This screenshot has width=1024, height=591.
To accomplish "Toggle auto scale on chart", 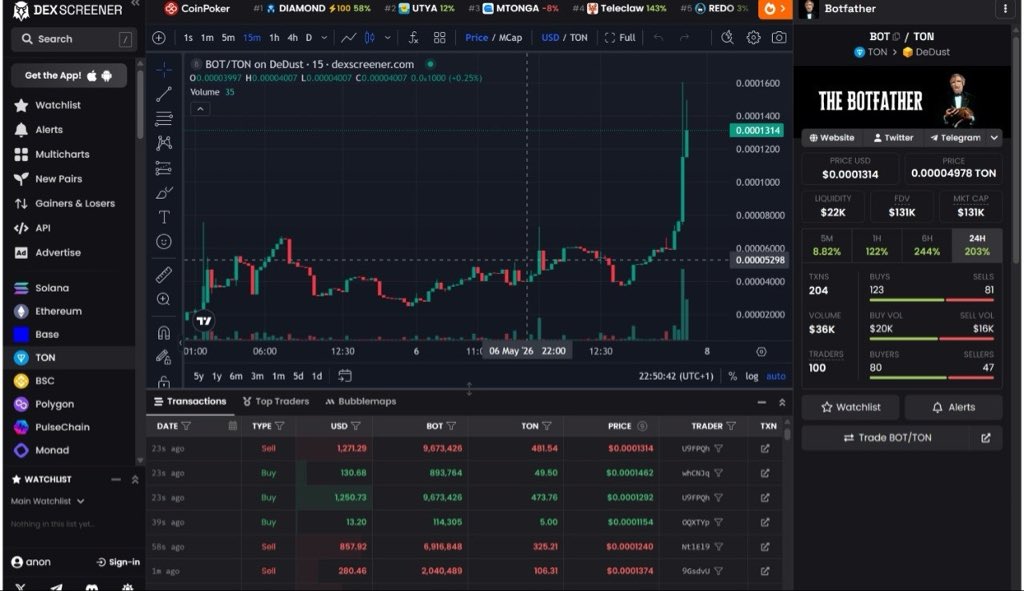I will coord(776,376).
